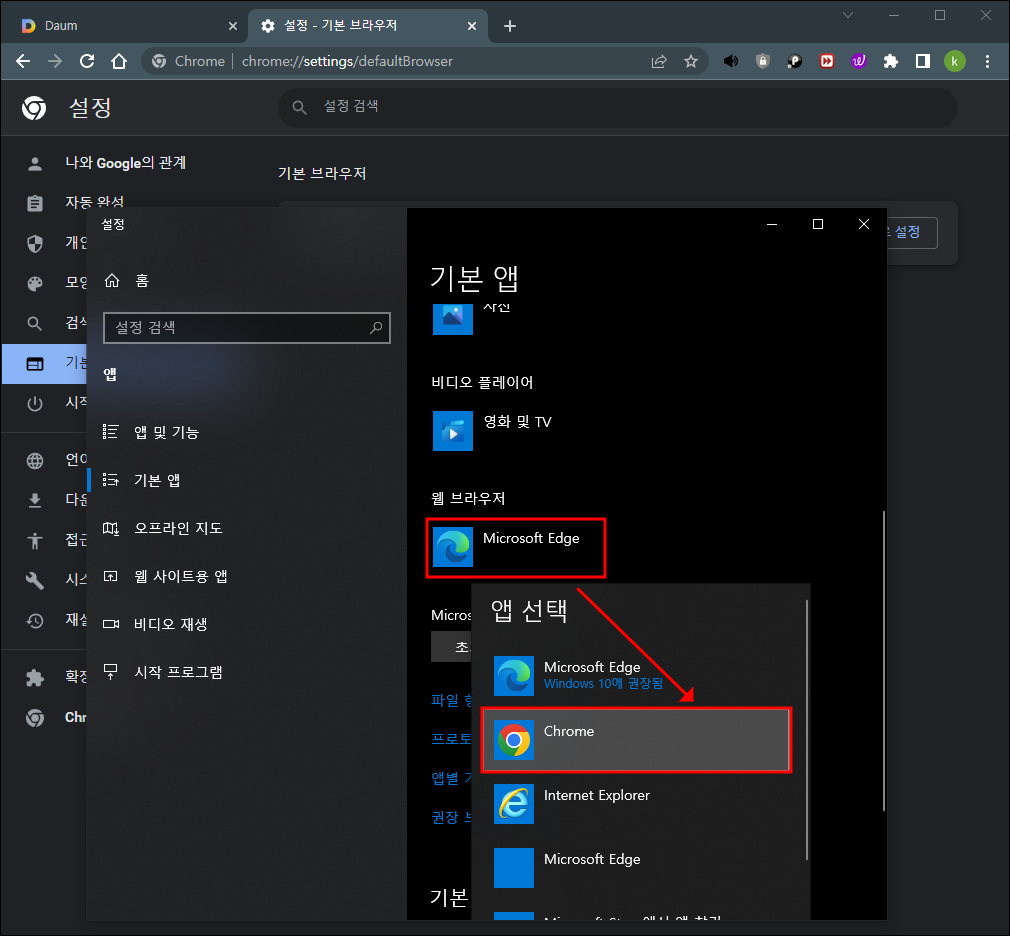Choose Microsoft Edge Windows 10에 권장됨 in the app picker
The width and height of the screenshot is (1010, 936).
[x=636, y=676]
